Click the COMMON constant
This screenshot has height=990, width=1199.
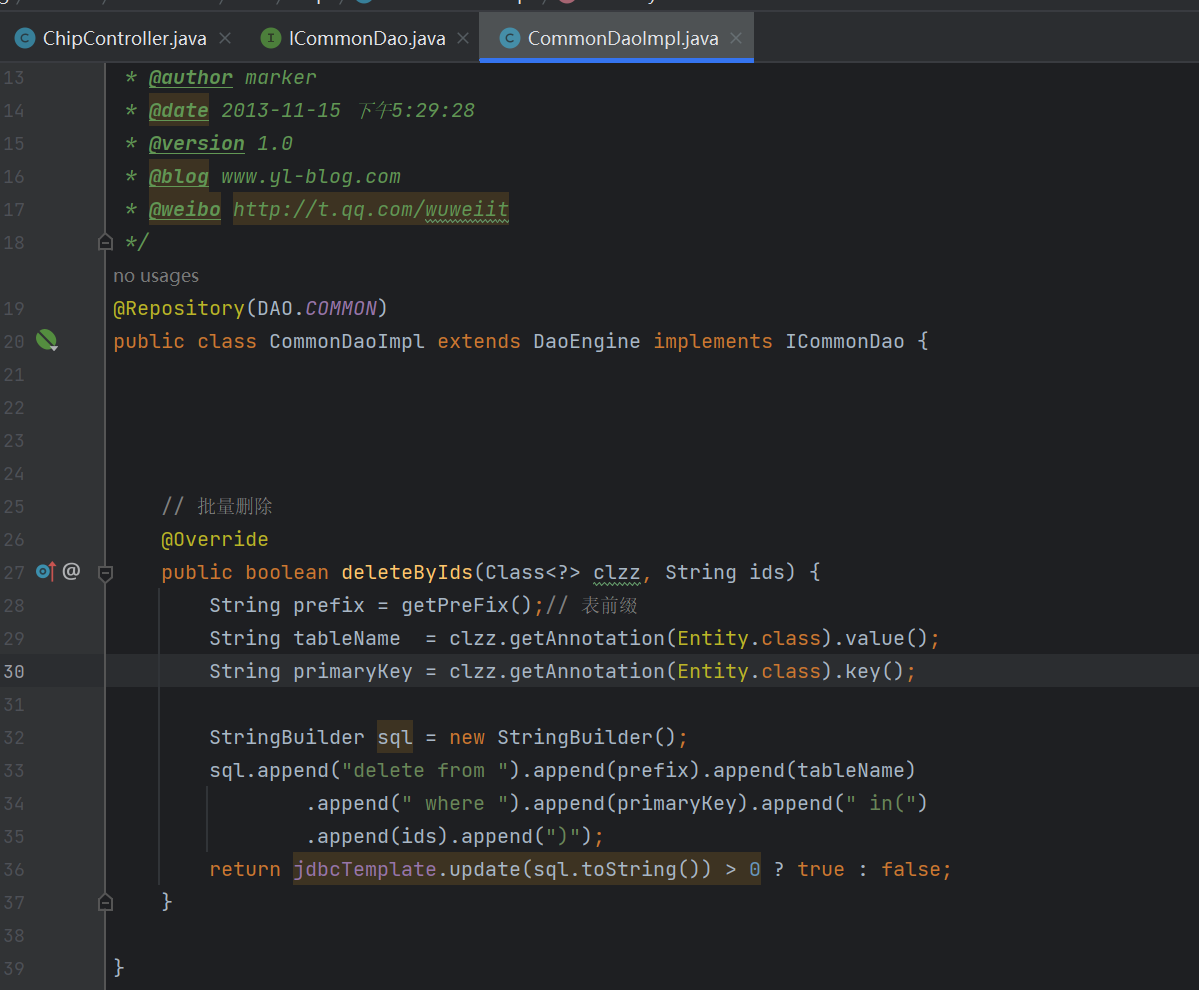pyautogui.click(x=341, y=309)
